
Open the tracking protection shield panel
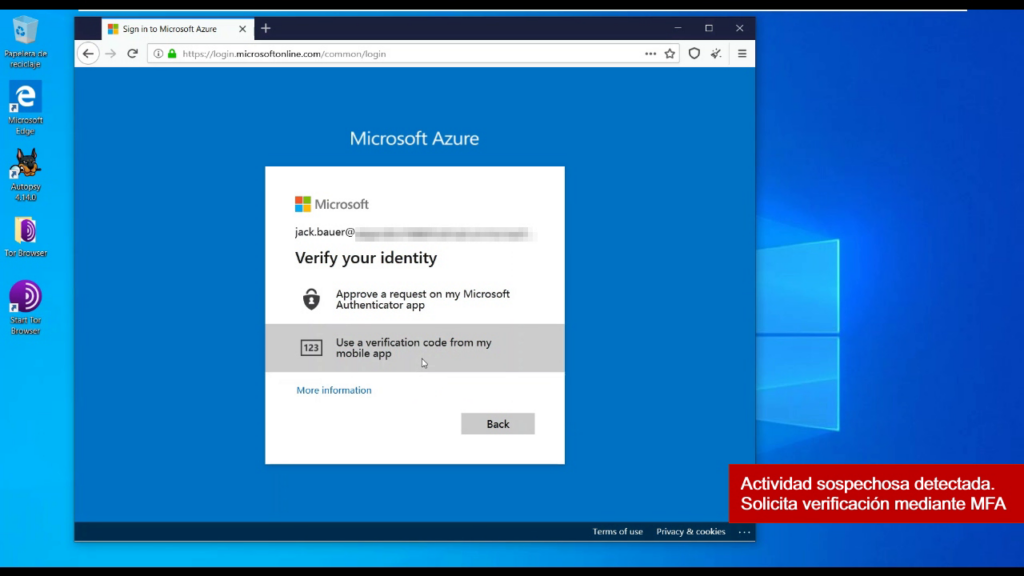click(694, 54)
